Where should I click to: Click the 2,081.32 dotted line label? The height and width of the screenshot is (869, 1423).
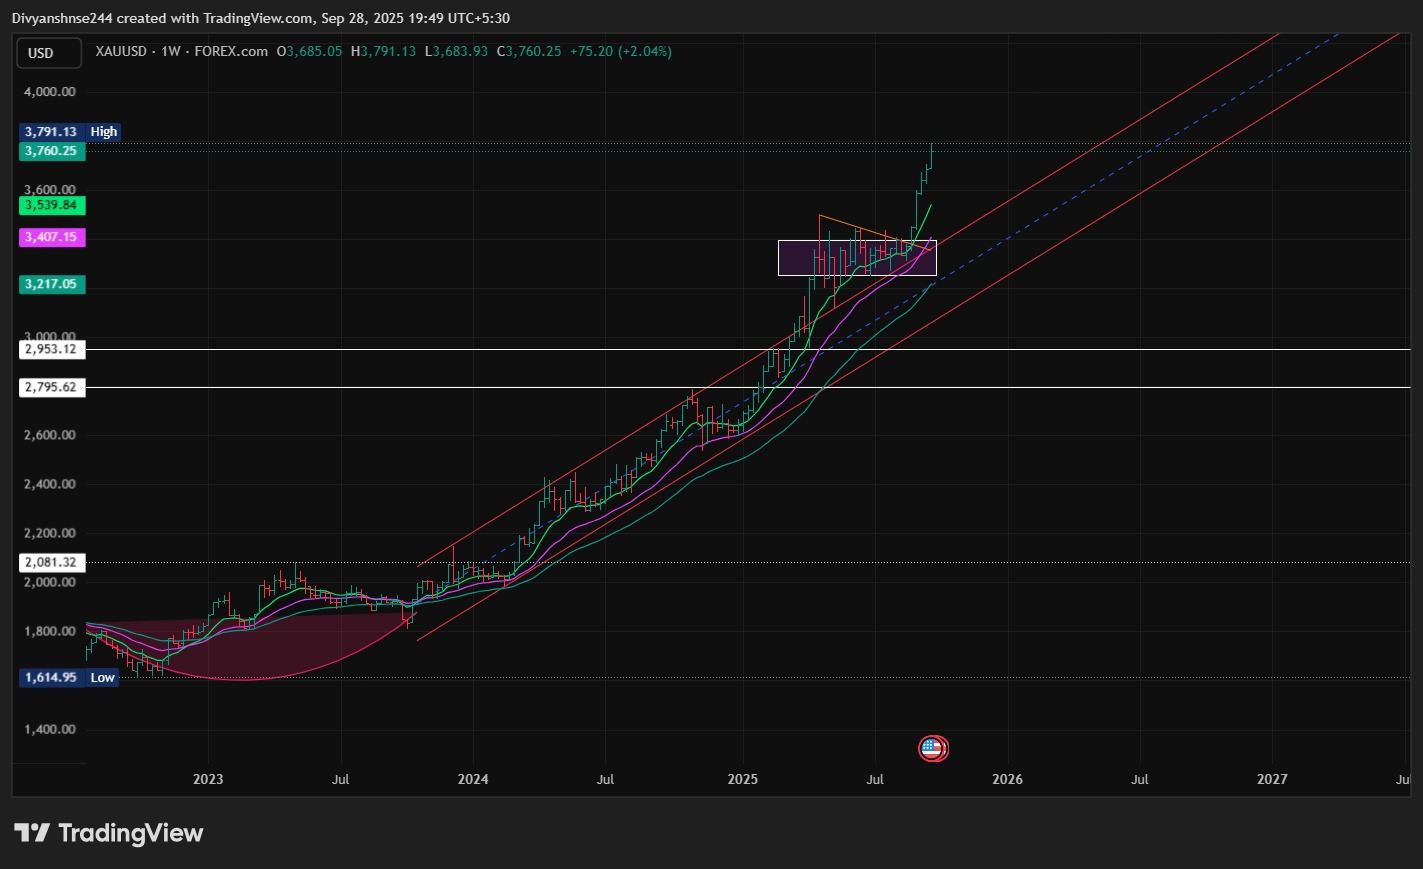[52, 562]
